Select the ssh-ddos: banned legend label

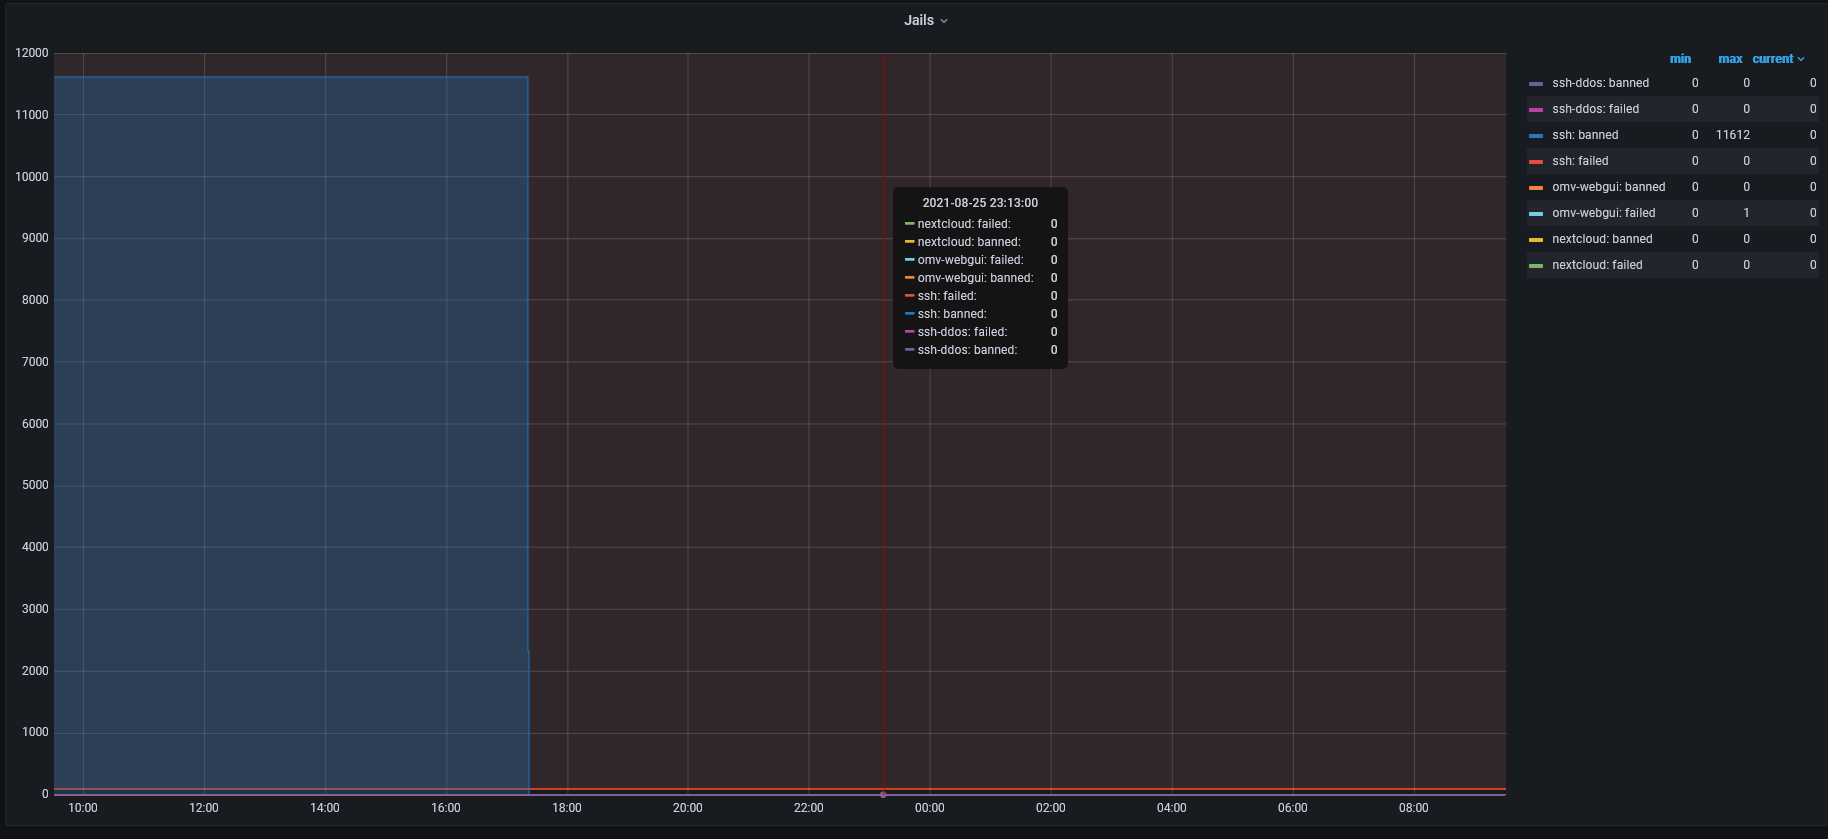[x=1600, y=83]
